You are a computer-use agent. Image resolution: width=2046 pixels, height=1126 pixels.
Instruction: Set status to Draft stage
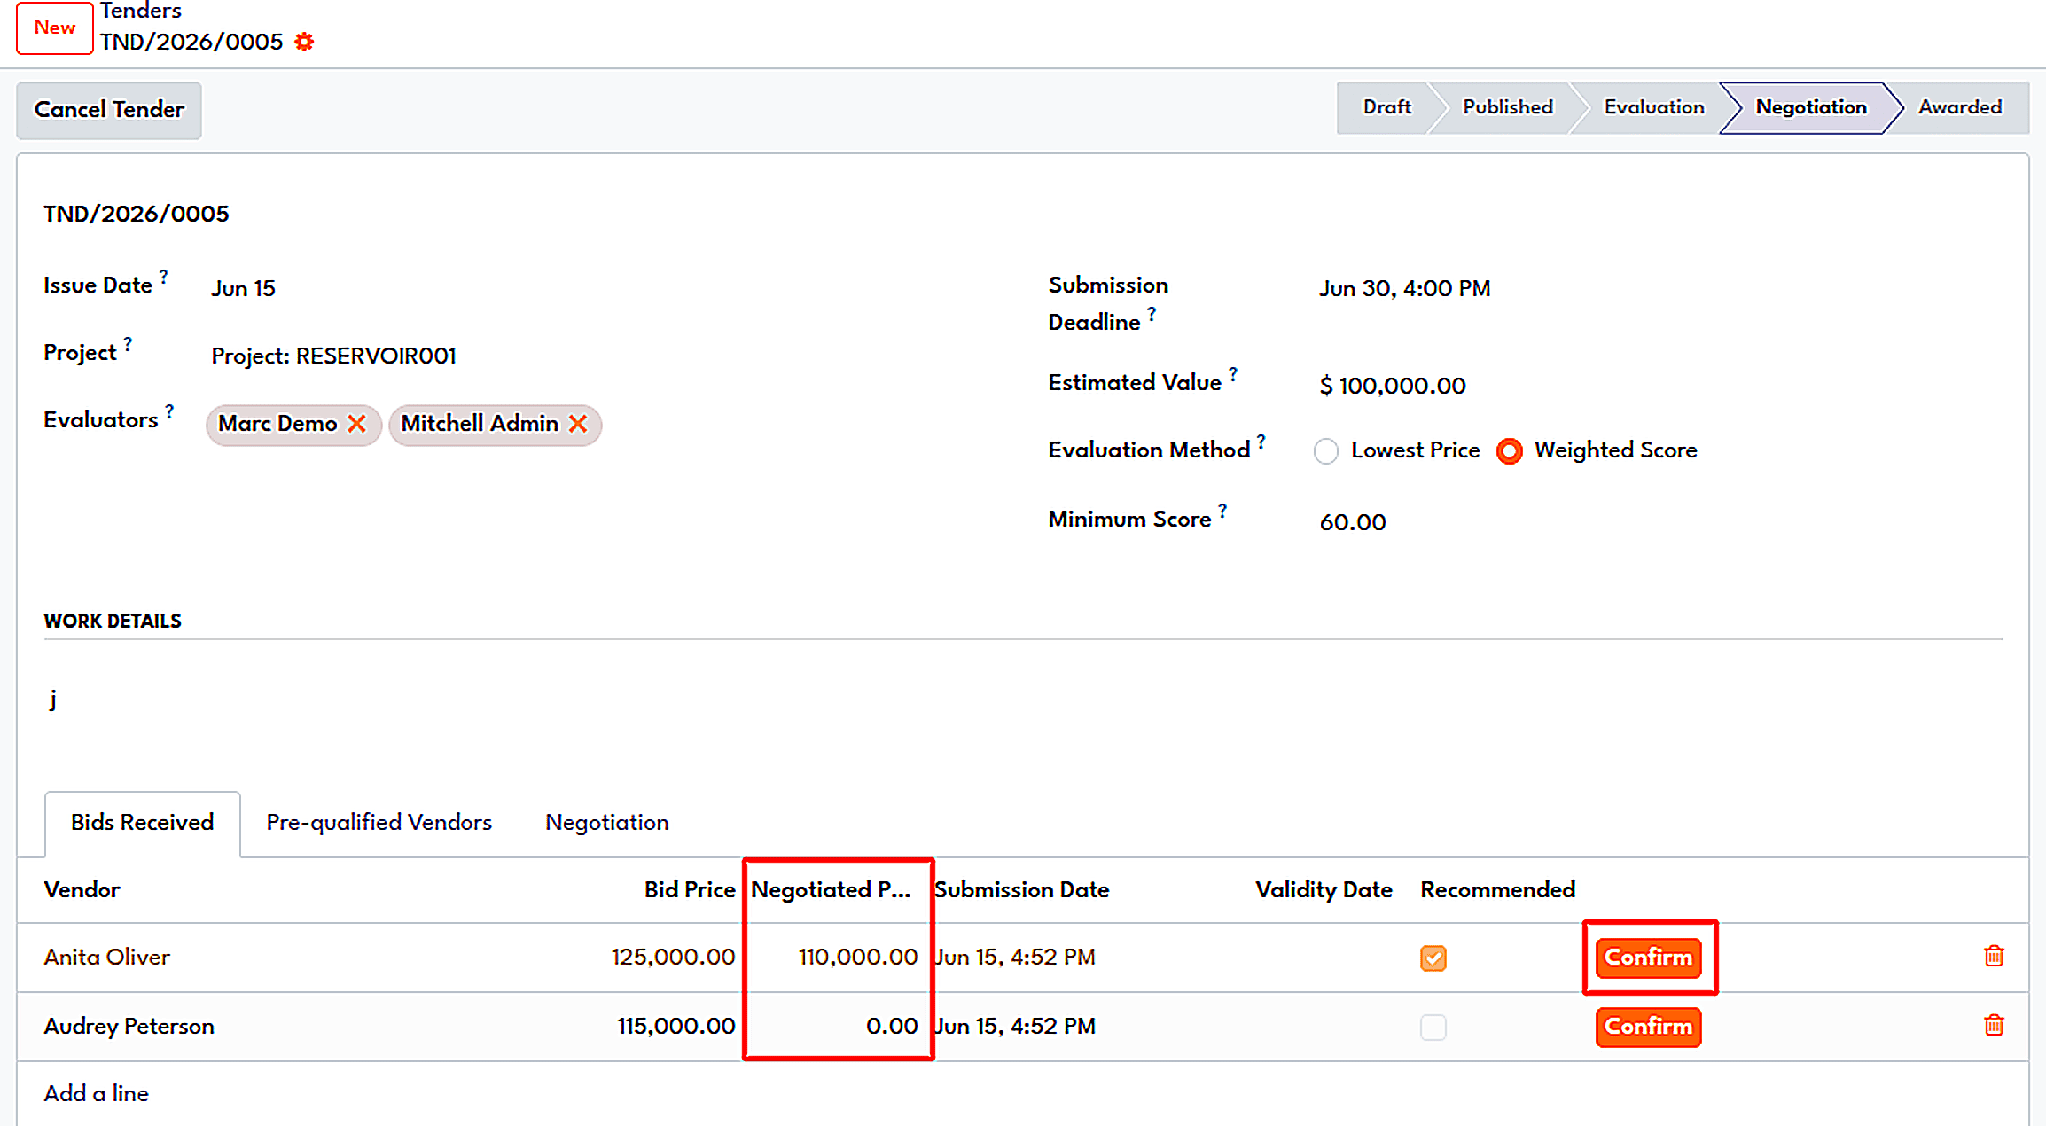1386,107
